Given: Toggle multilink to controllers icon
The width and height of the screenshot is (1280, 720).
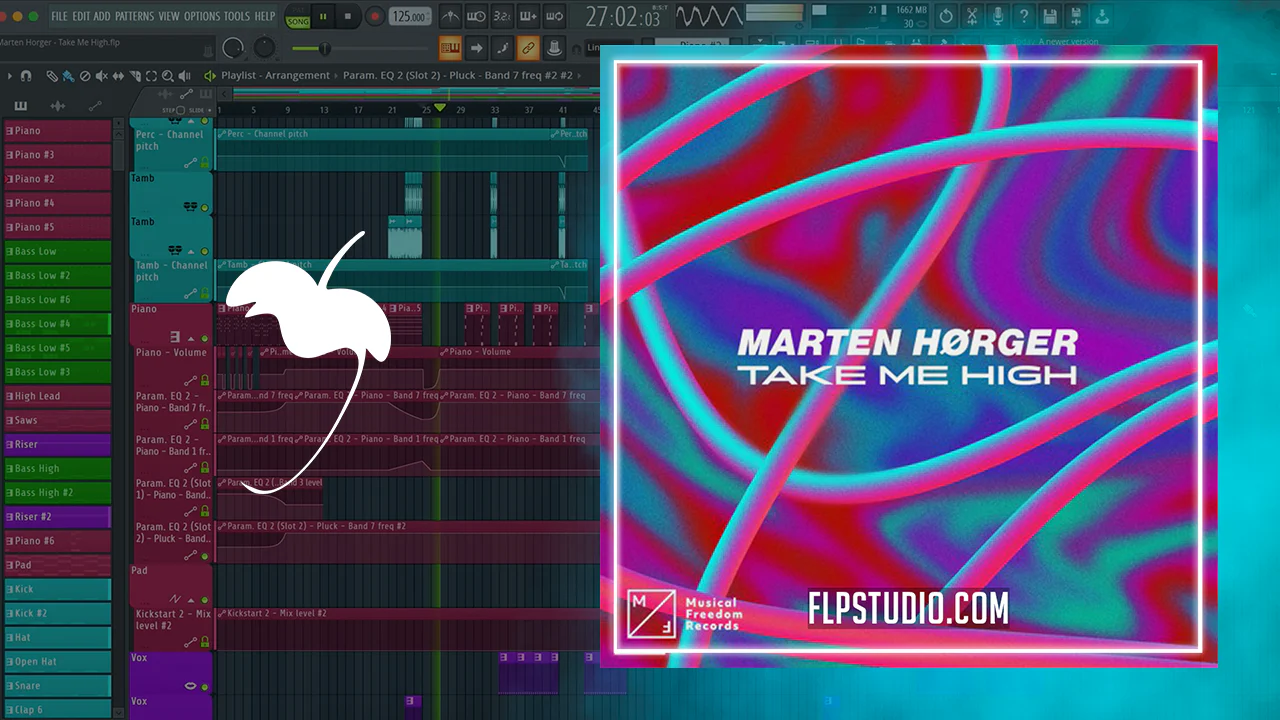Looking at the screenshot, I should coord(528,48).
